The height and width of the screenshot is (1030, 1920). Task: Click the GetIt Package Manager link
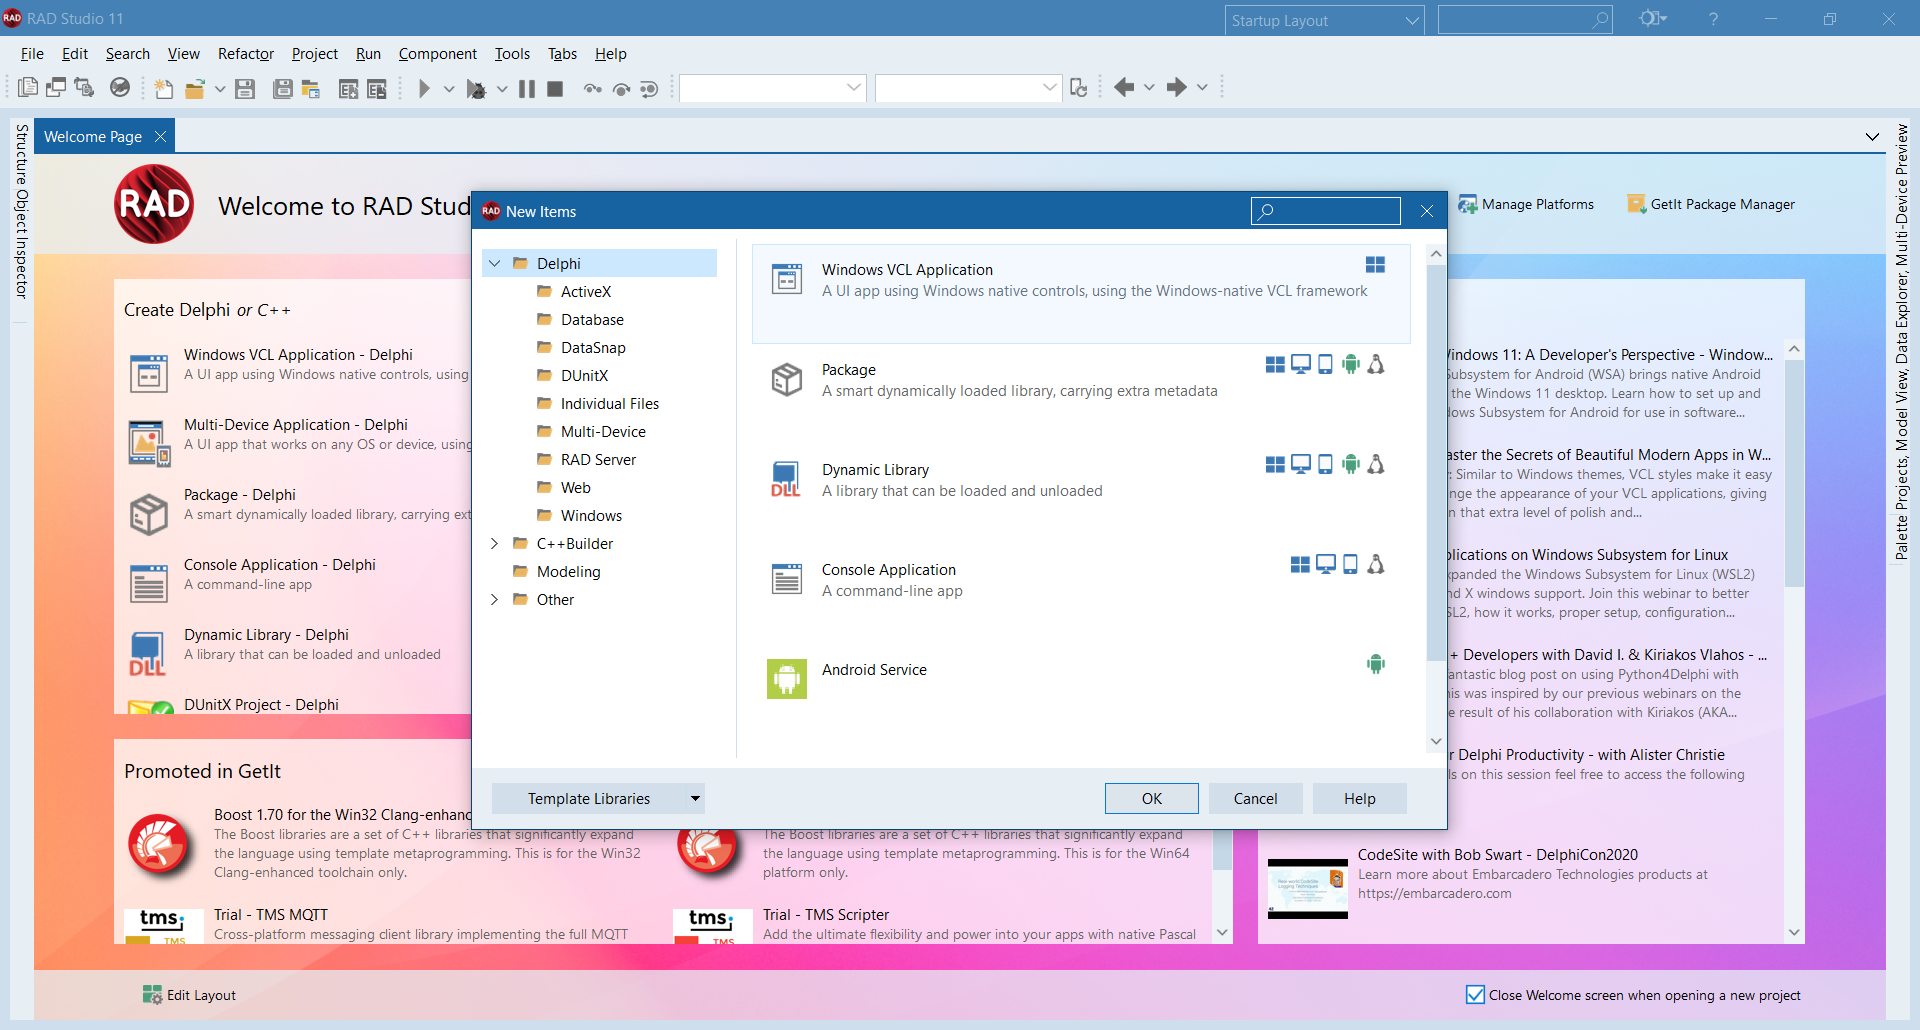(1723, 204)
